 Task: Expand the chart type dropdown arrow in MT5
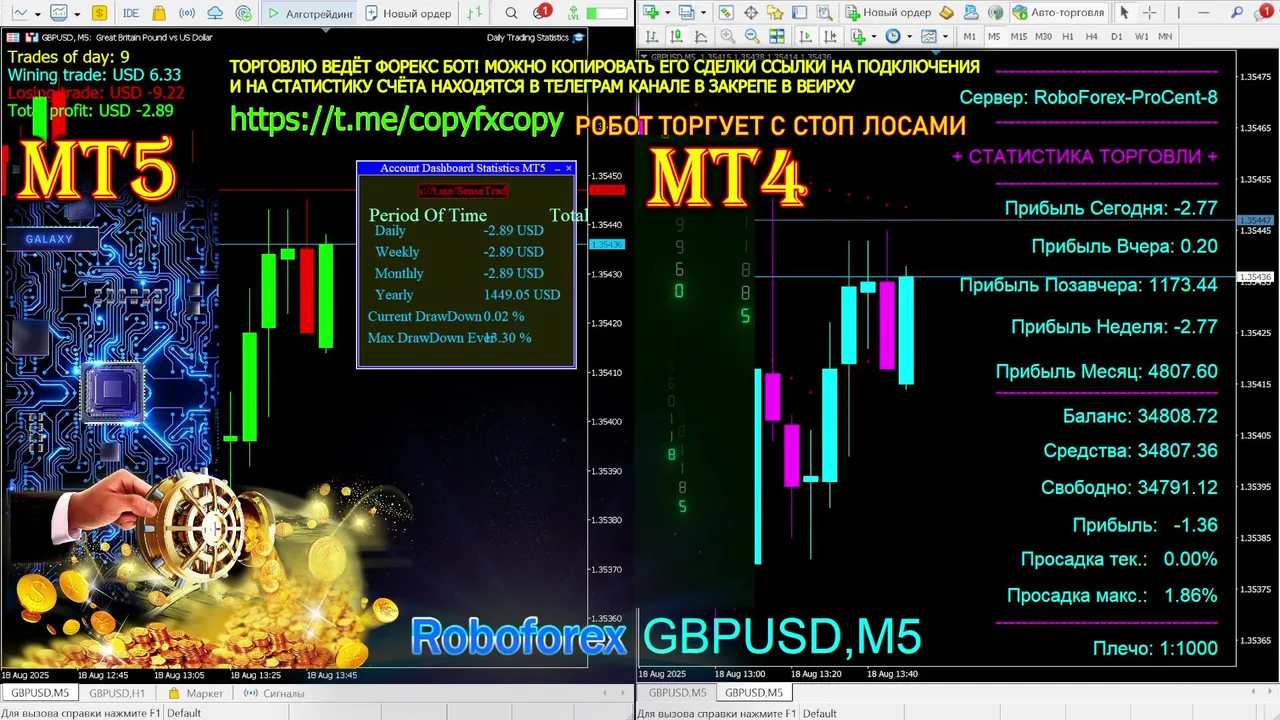tap(38, 14)
